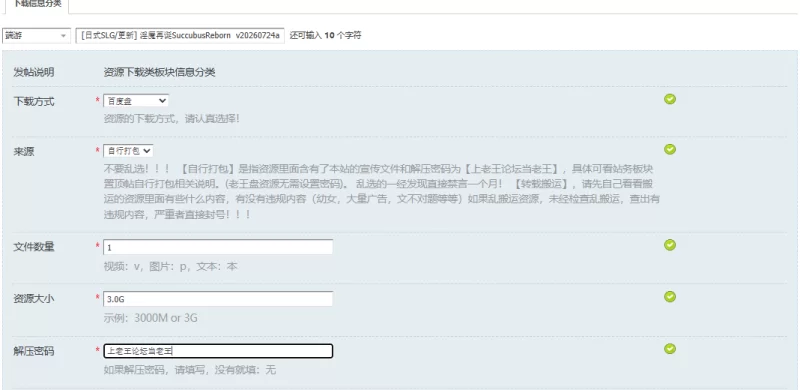The width and height of the screenshot is (800, 390).
Task: Click the 资源大小 field label
Action: pos(34,299)
